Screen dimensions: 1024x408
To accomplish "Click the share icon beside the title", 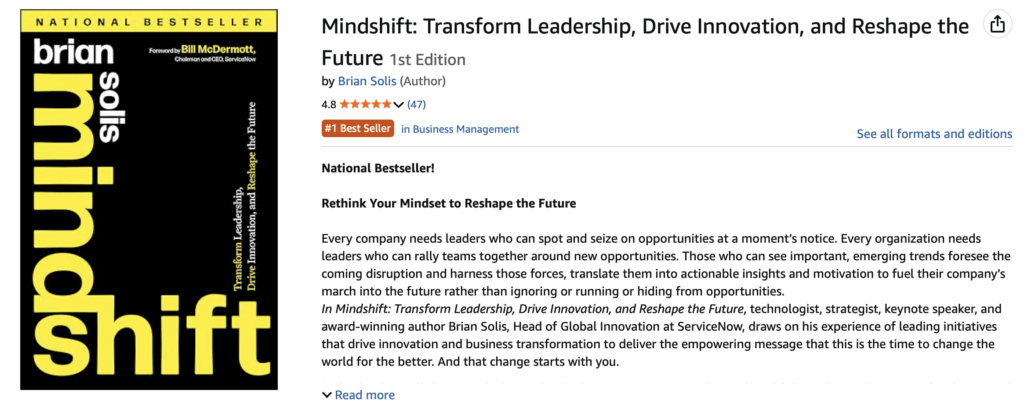I will click(x=996, y=24).
